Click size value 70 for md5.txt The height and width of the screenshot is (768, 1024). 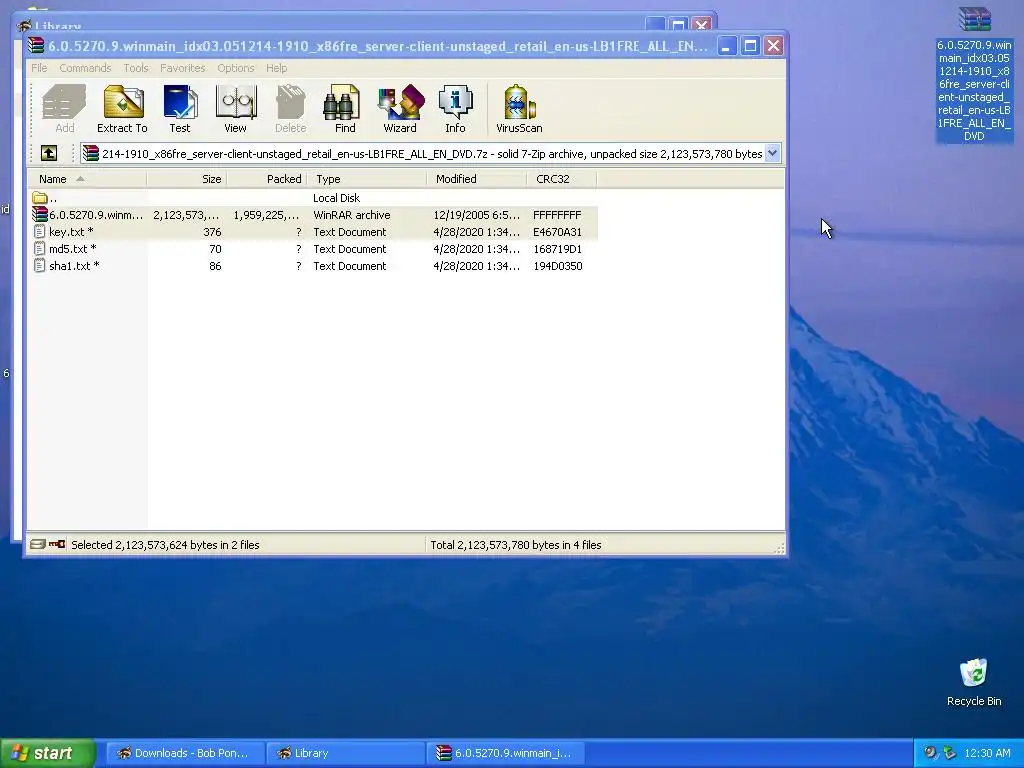click(x=215, y=249)
